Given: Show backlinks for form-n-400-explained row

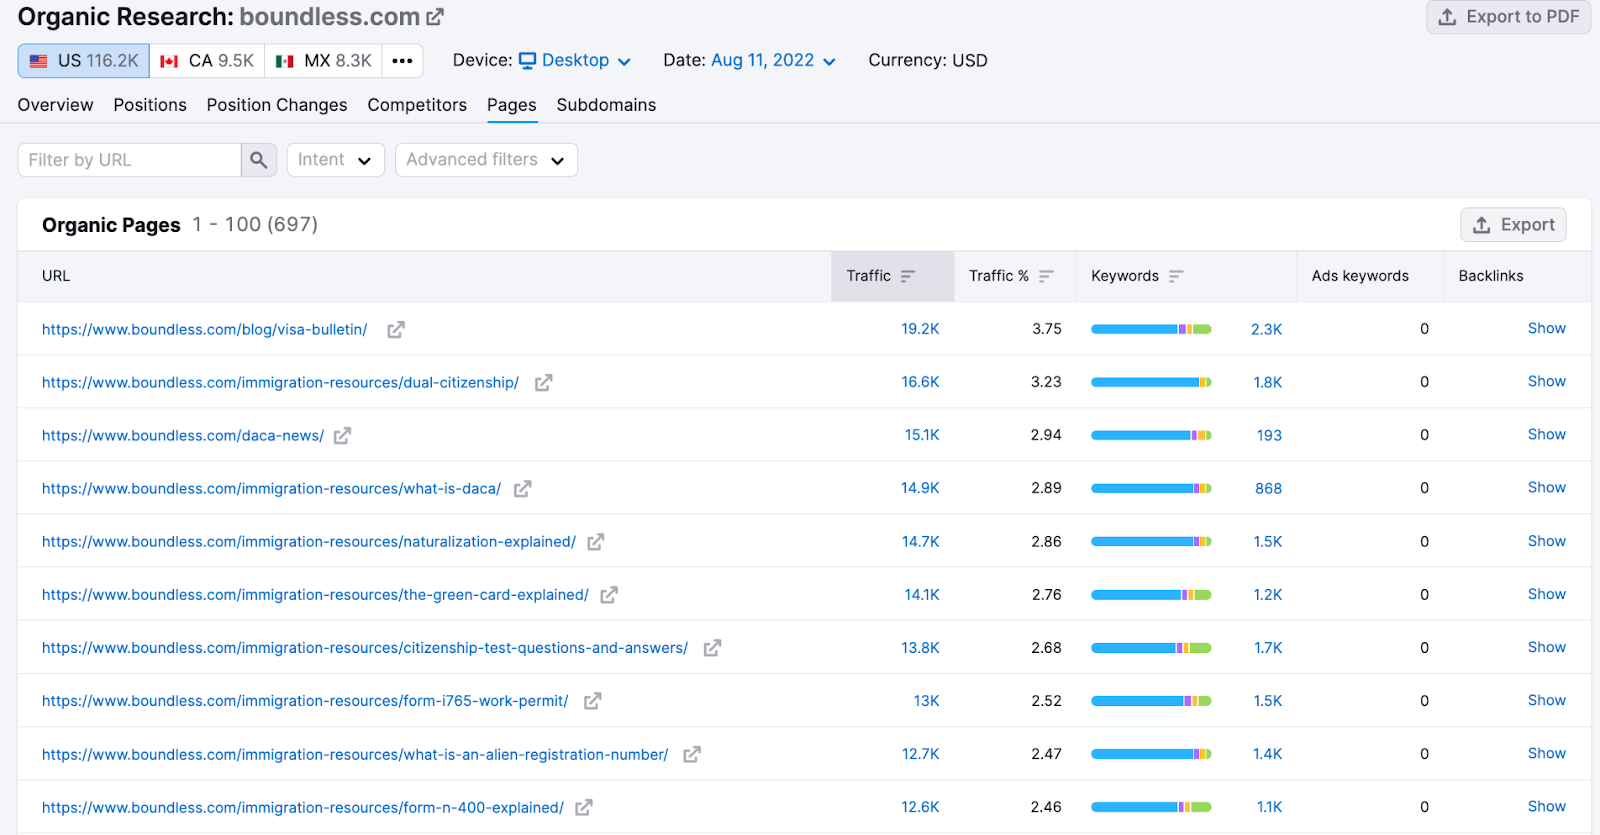Looking at the screenshot, I should coord(1546,807).
